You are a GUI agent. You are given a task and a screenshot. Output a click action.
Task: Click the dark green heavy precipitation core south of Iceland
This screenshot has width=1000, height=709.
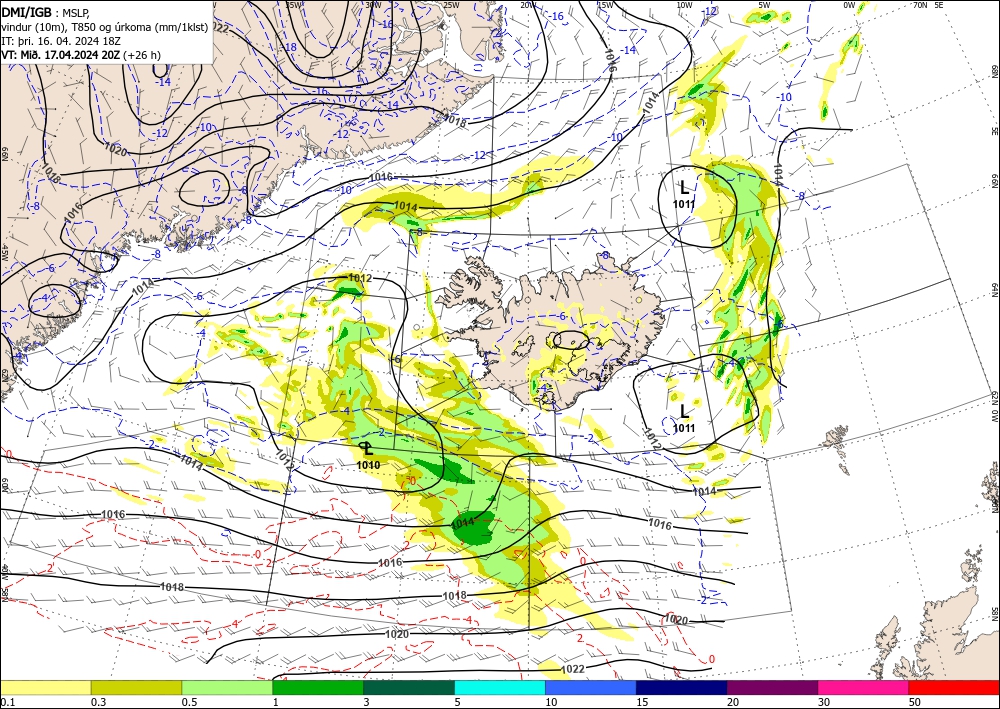pyautogui.click(x=475, y=527)
